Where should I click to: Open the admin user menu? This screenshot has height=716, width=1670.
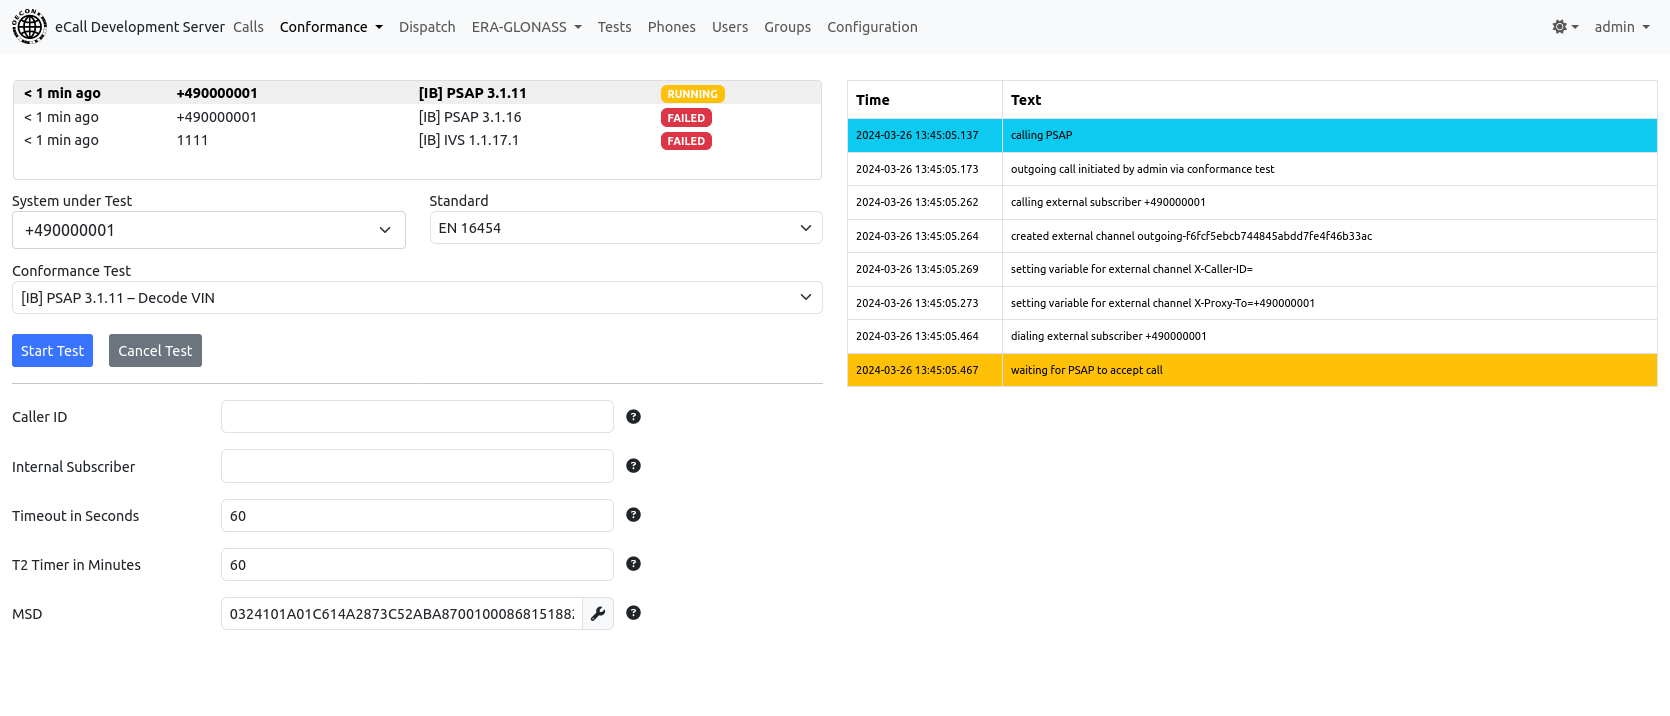click(1621, 27)
